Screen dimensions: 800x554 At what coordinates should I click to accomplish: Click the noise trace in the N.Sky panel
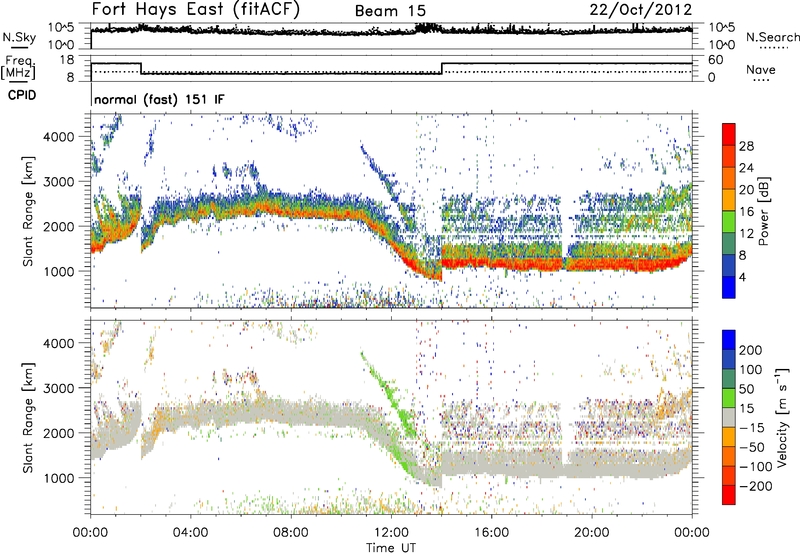(391, 31)
